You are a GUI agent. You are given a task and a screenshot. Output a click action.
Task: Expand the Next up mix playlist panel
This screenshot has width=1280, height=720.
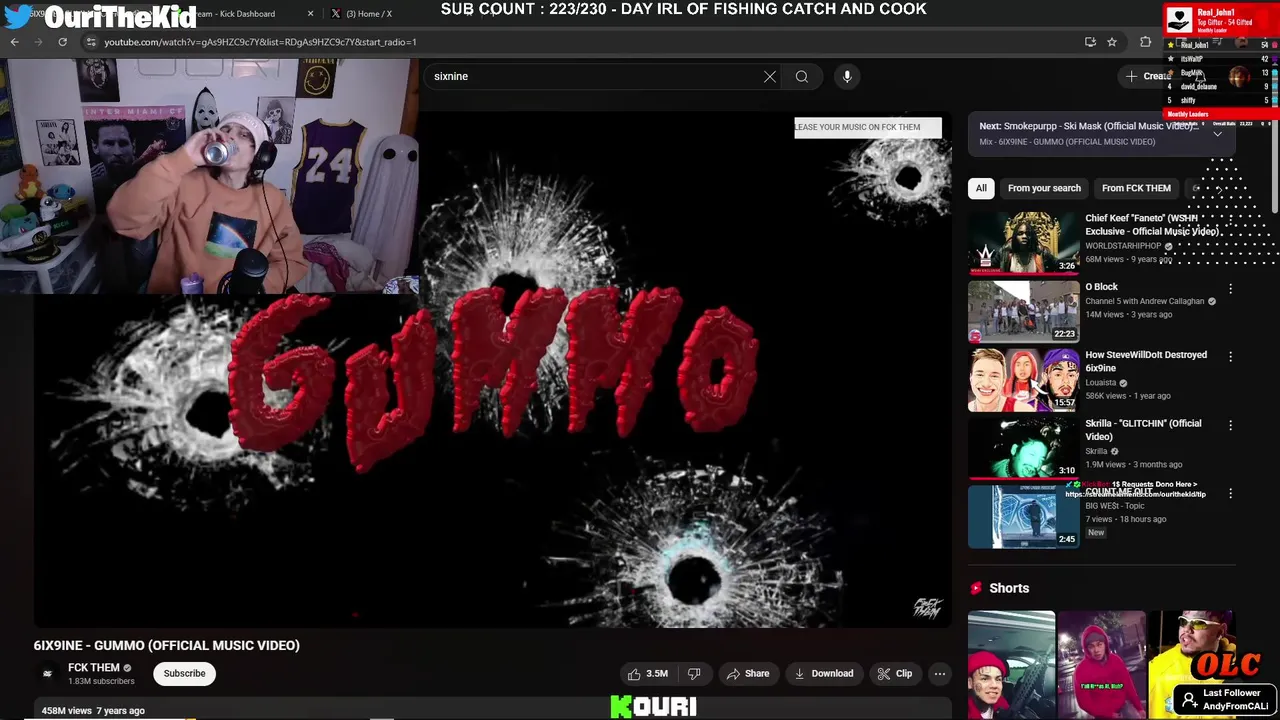1217,133
